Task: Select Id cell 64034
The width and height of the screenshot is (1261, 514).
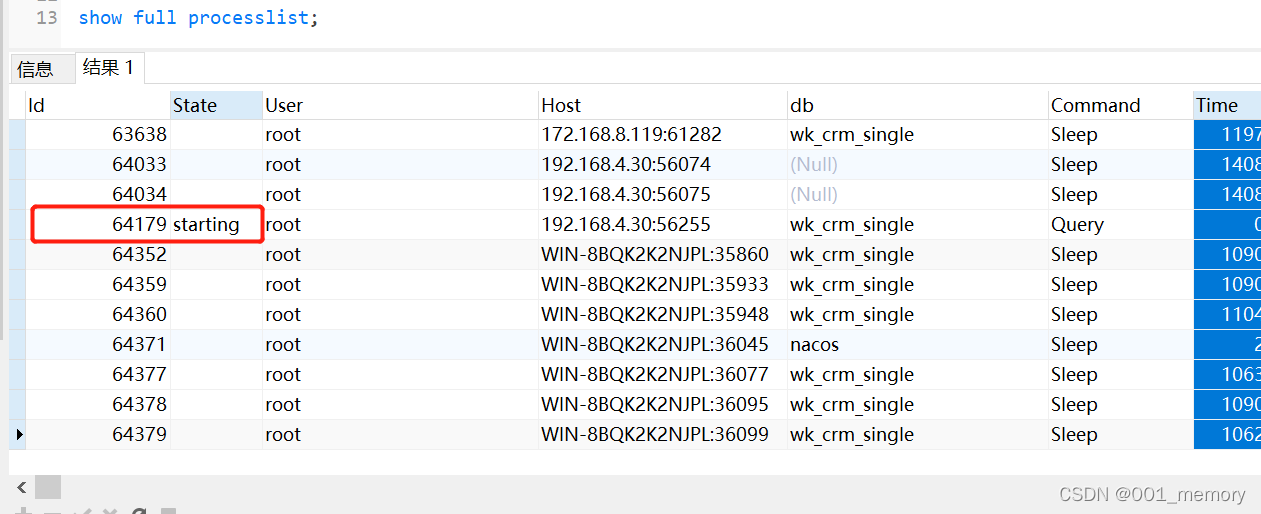Action: pos(98,194)
